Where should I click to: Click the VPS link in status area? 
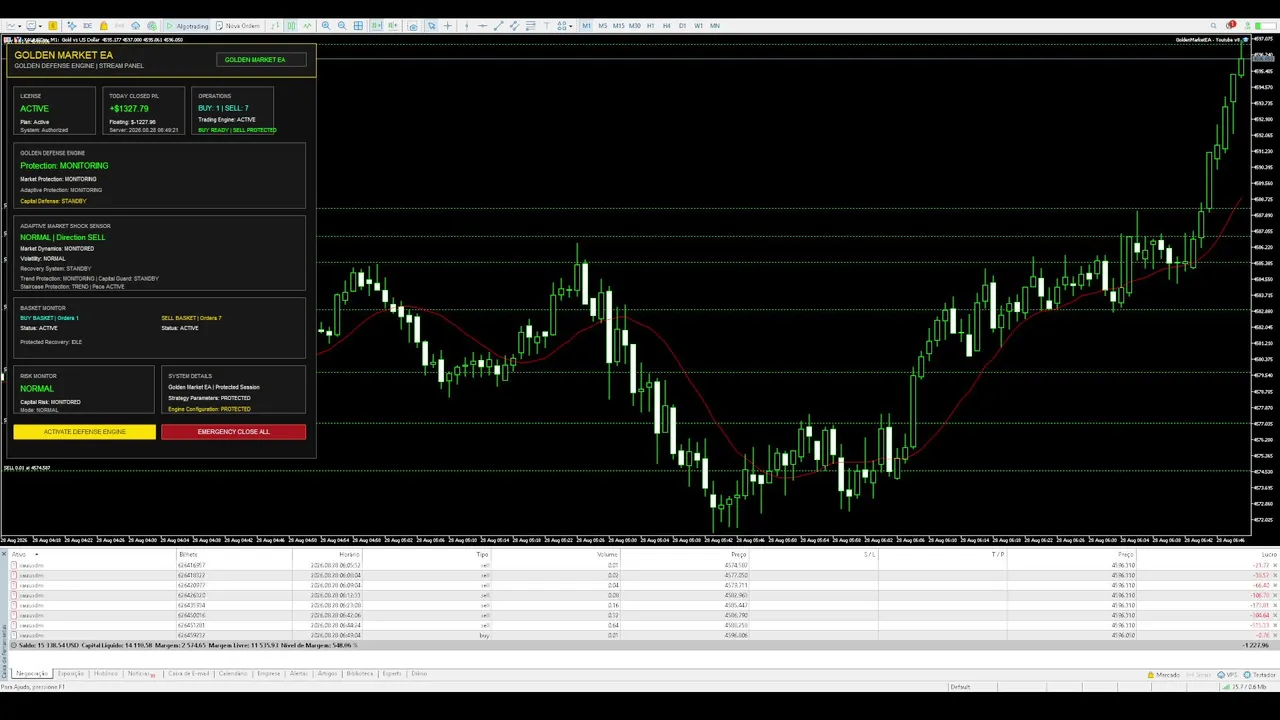[1228, 675]
